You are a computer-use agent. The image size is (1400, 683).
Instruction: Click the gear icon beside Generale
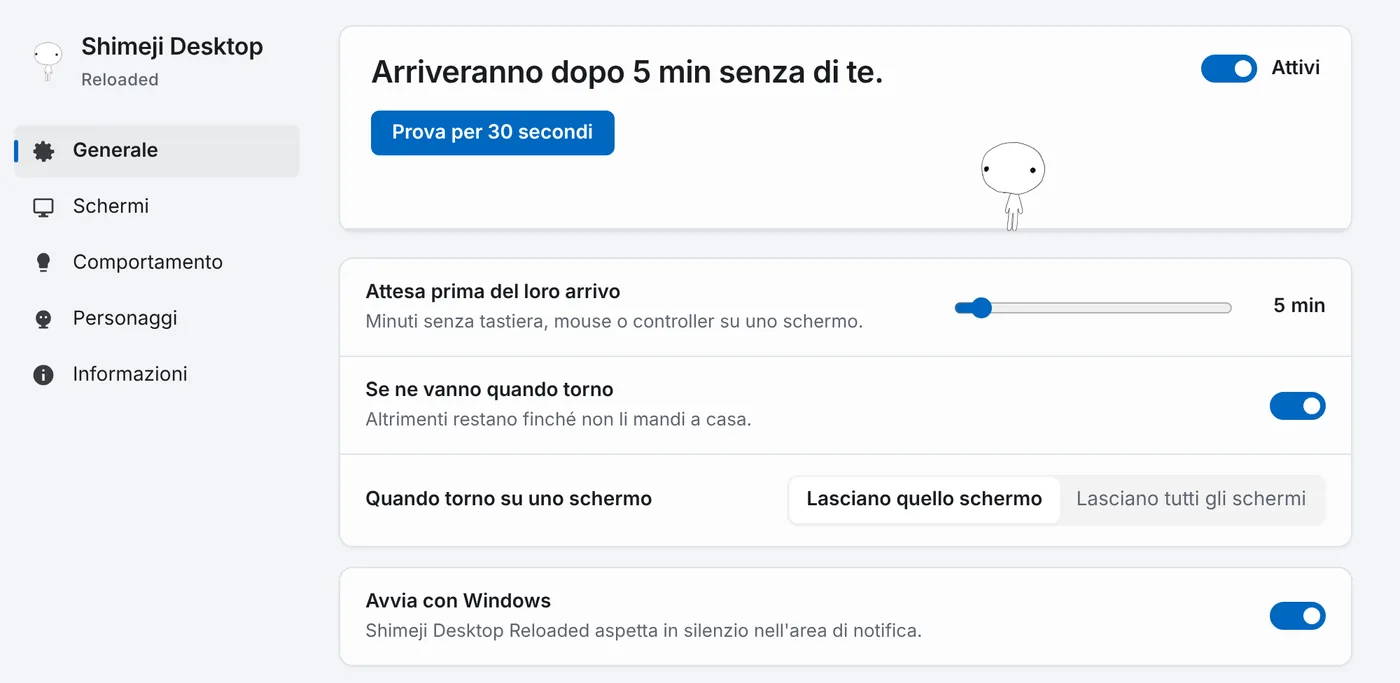(43, 151)
